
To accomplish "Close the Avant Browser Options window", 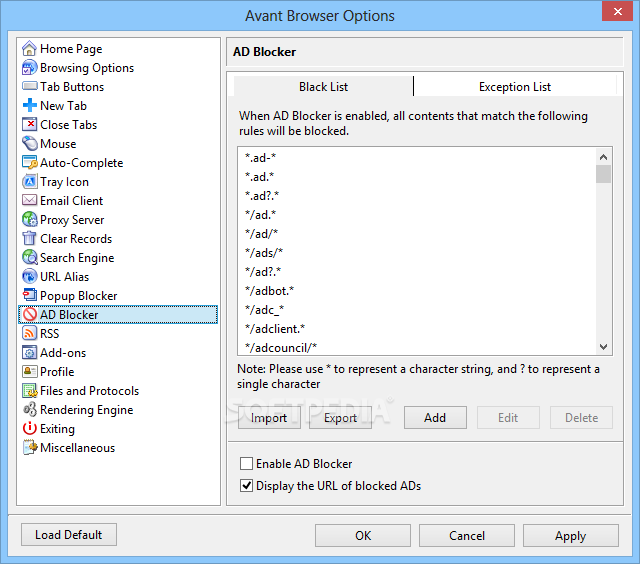I will 618,11.
